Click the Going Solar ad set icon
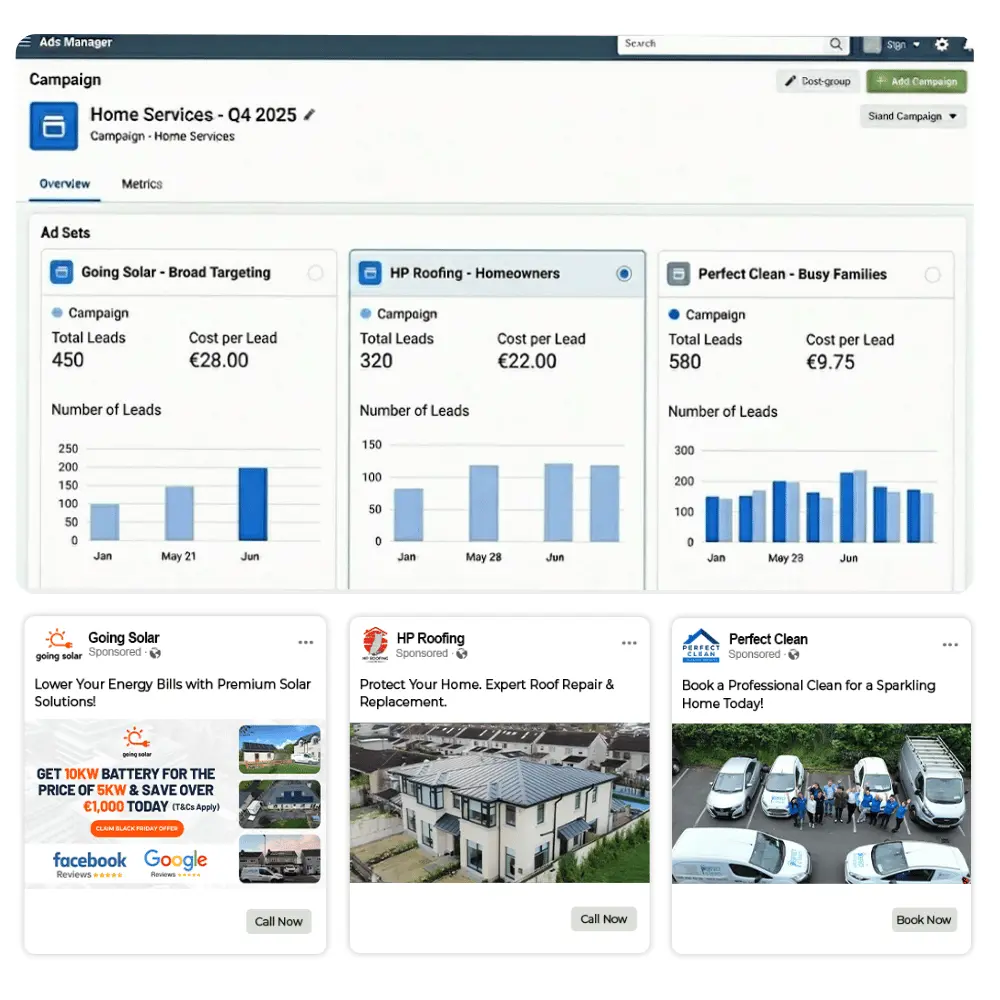This screenshot has width=1000, height=1000. (x=61, y=272)
